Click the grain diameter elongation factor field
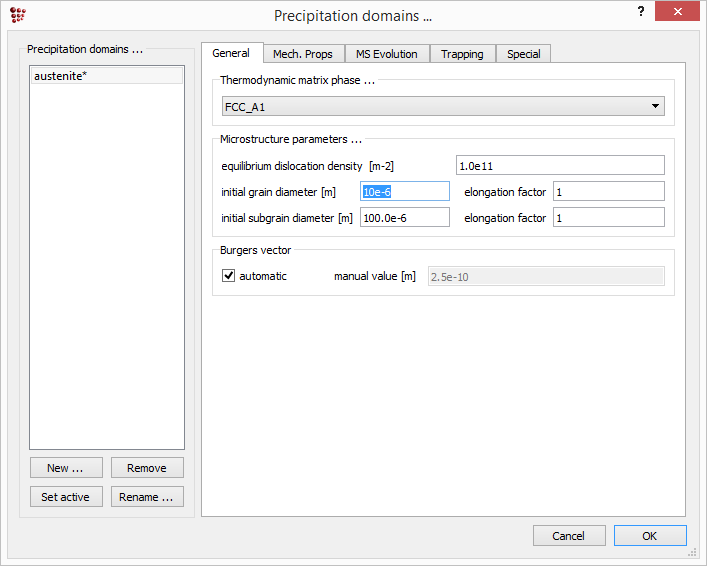Image resolution: width=707 pixels, height=566 pixels. (x=608, y=192)
